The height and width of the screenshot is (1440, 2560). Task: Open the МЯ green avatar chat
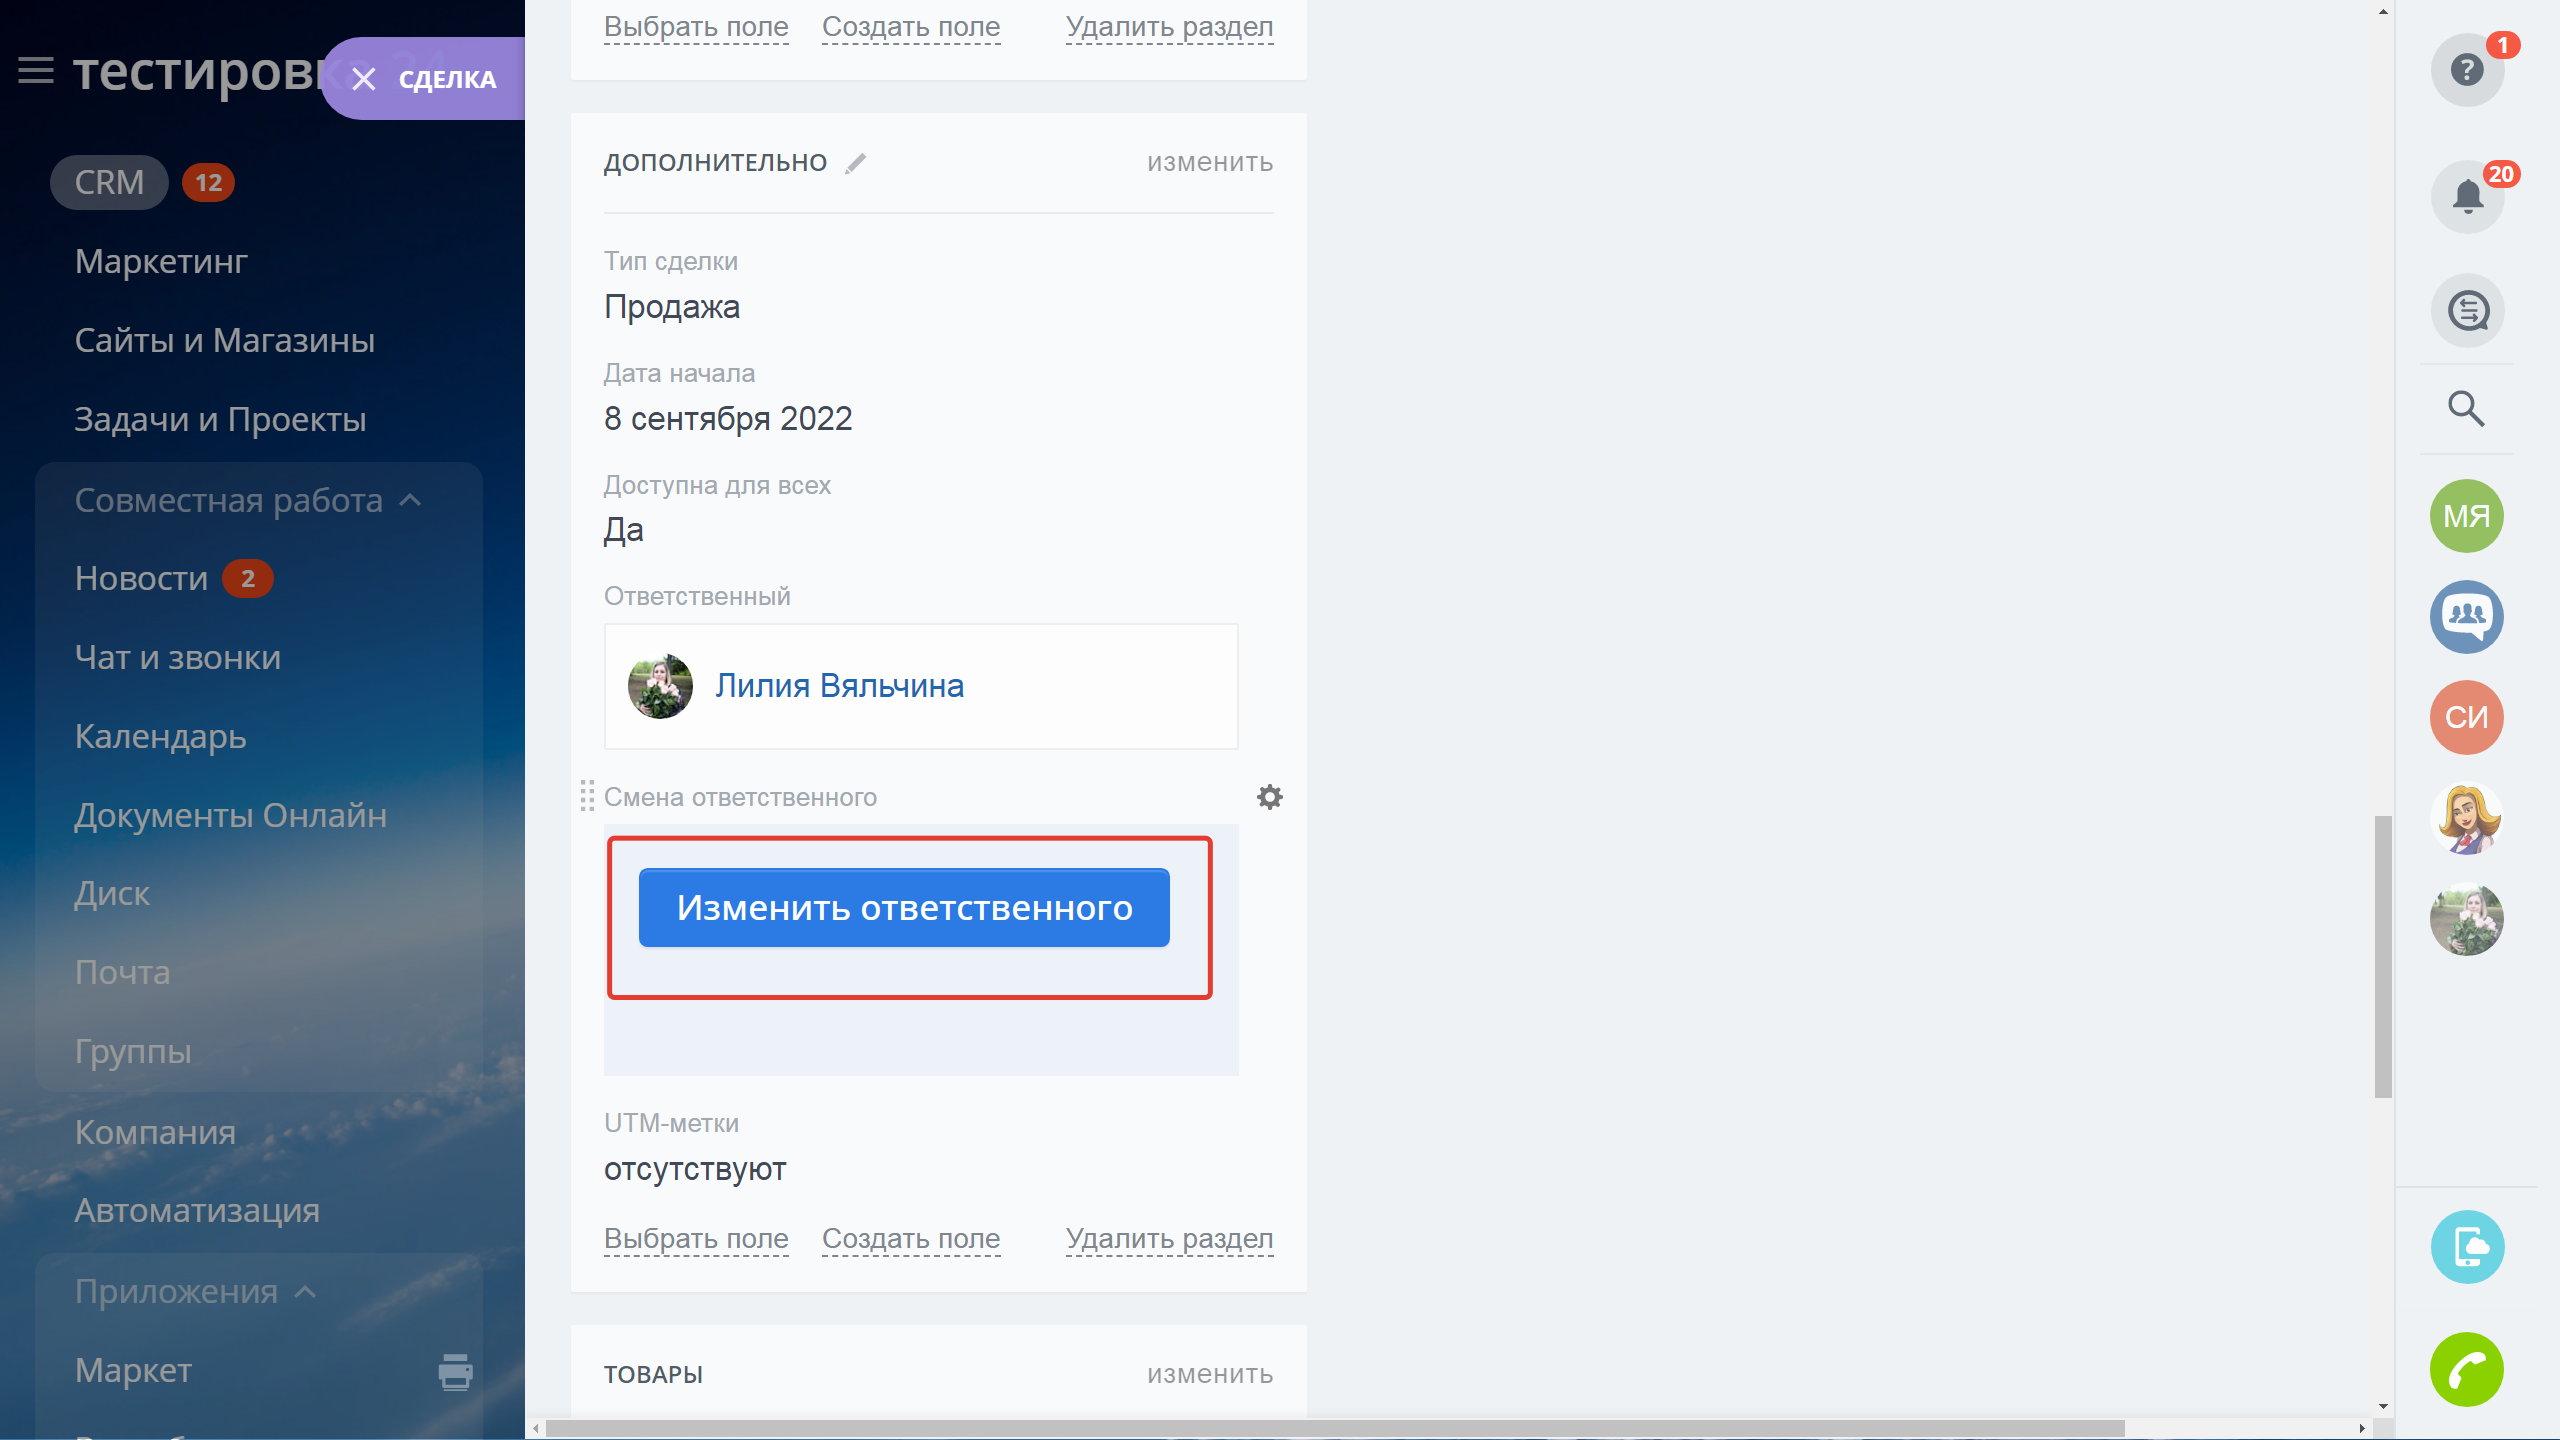[2466, 516]
